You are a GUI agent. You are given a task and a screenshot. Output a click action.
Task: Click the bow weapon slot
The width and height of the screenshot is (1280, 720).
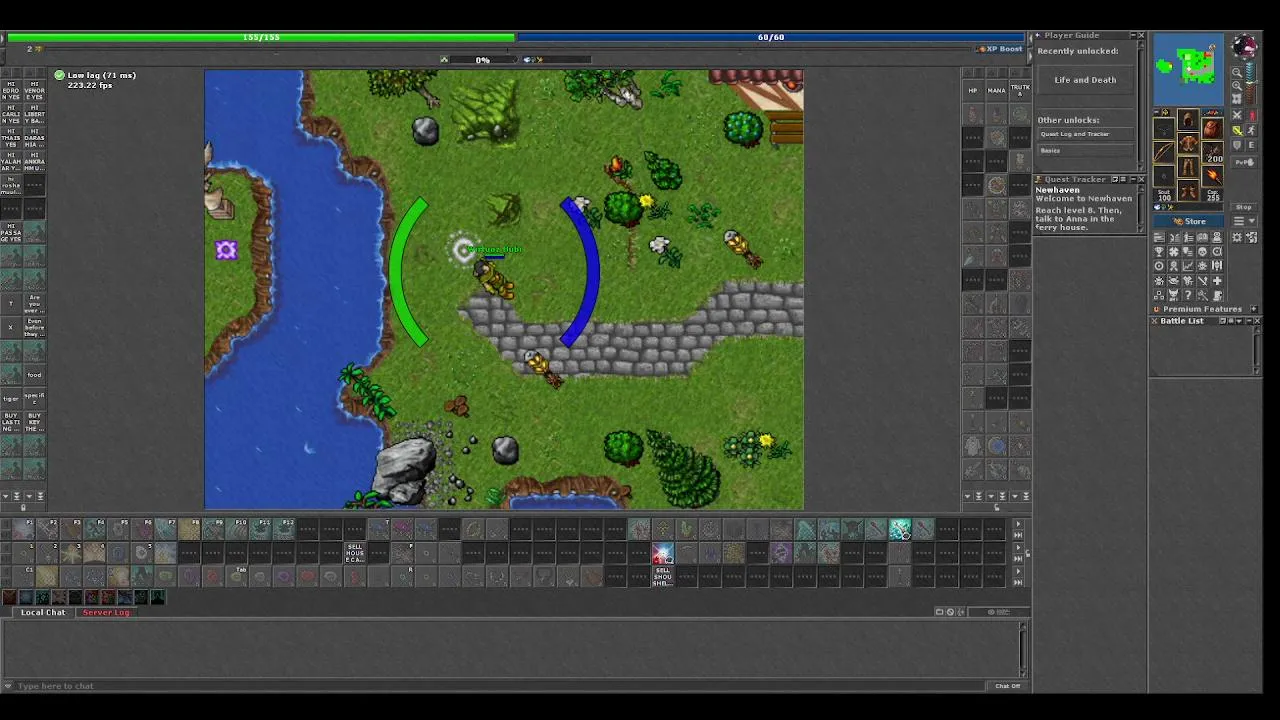click(1163, 151)
